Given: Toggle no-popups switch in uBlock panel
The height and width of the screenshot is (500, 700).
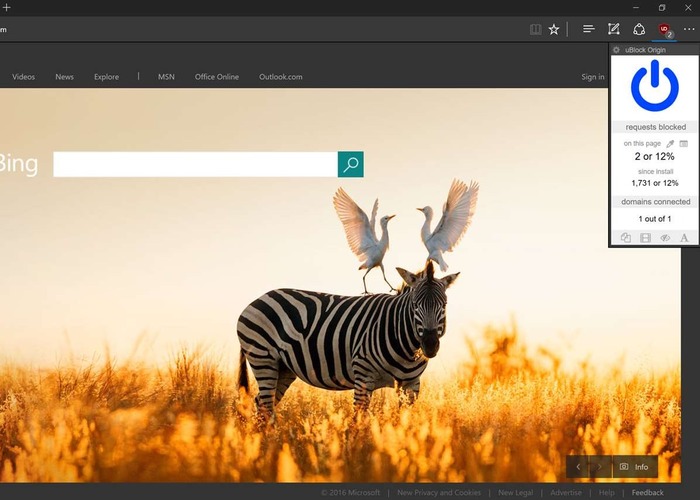Looking at the screenshot, I should click(626, 238).
